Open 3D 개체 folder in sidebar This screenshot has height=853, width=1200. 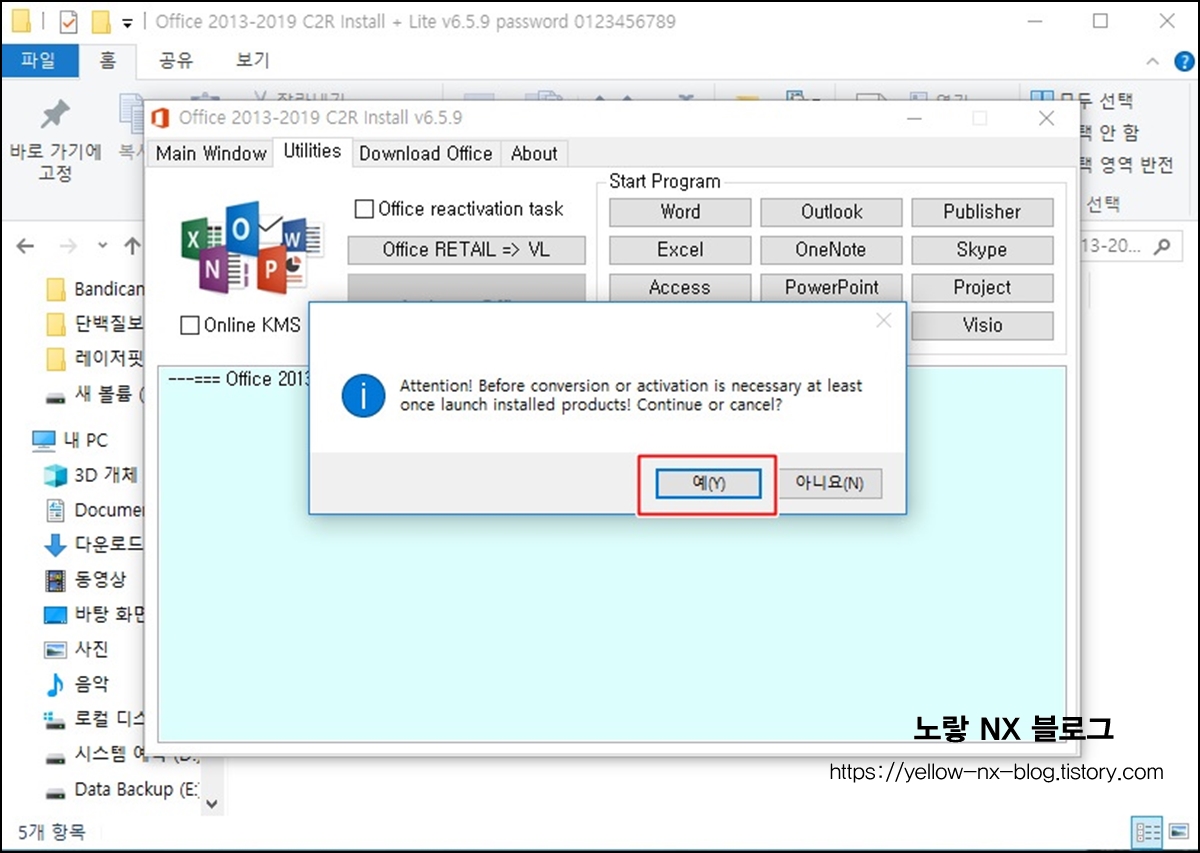tap(92, 475)
